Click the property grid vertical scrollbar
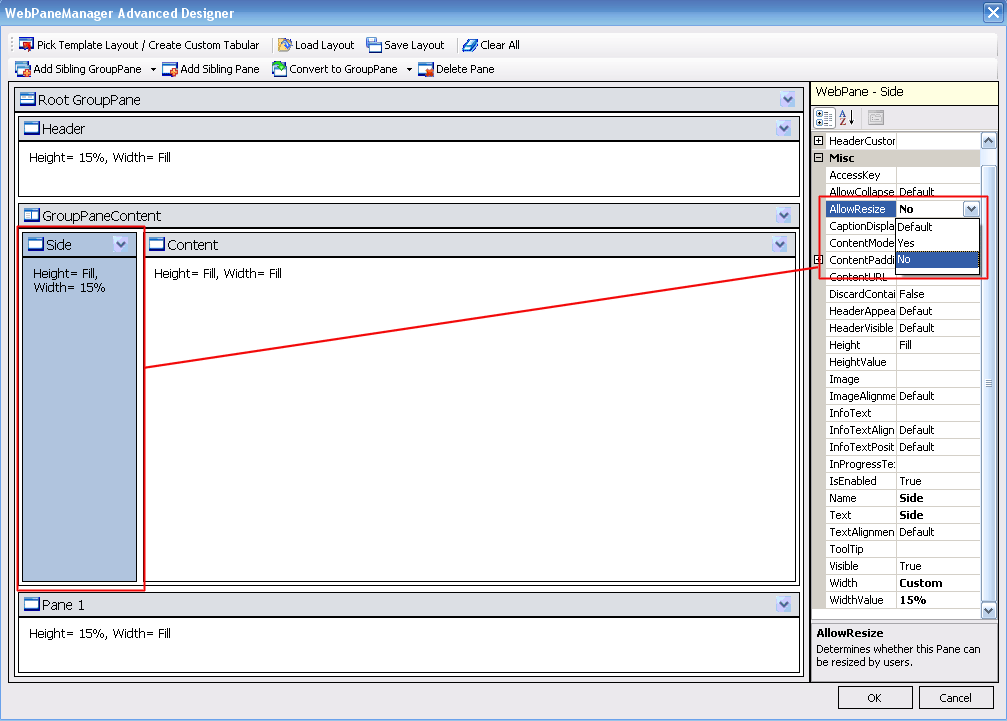 tap(989, 382)
